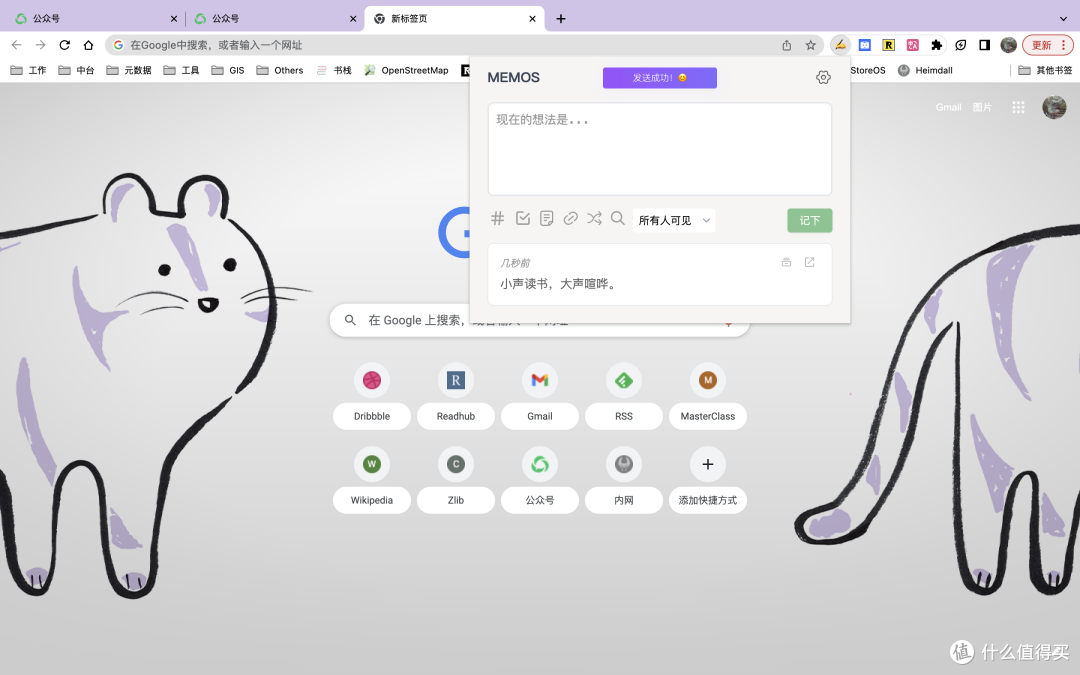1080x675 pixels.
Task: Click the Memos pen extension icon
Action: 840,45
